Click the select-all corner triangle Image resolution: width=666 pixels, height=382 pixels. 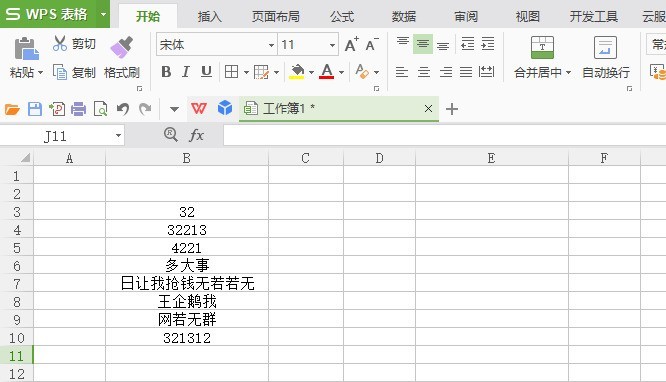[25, 158]
